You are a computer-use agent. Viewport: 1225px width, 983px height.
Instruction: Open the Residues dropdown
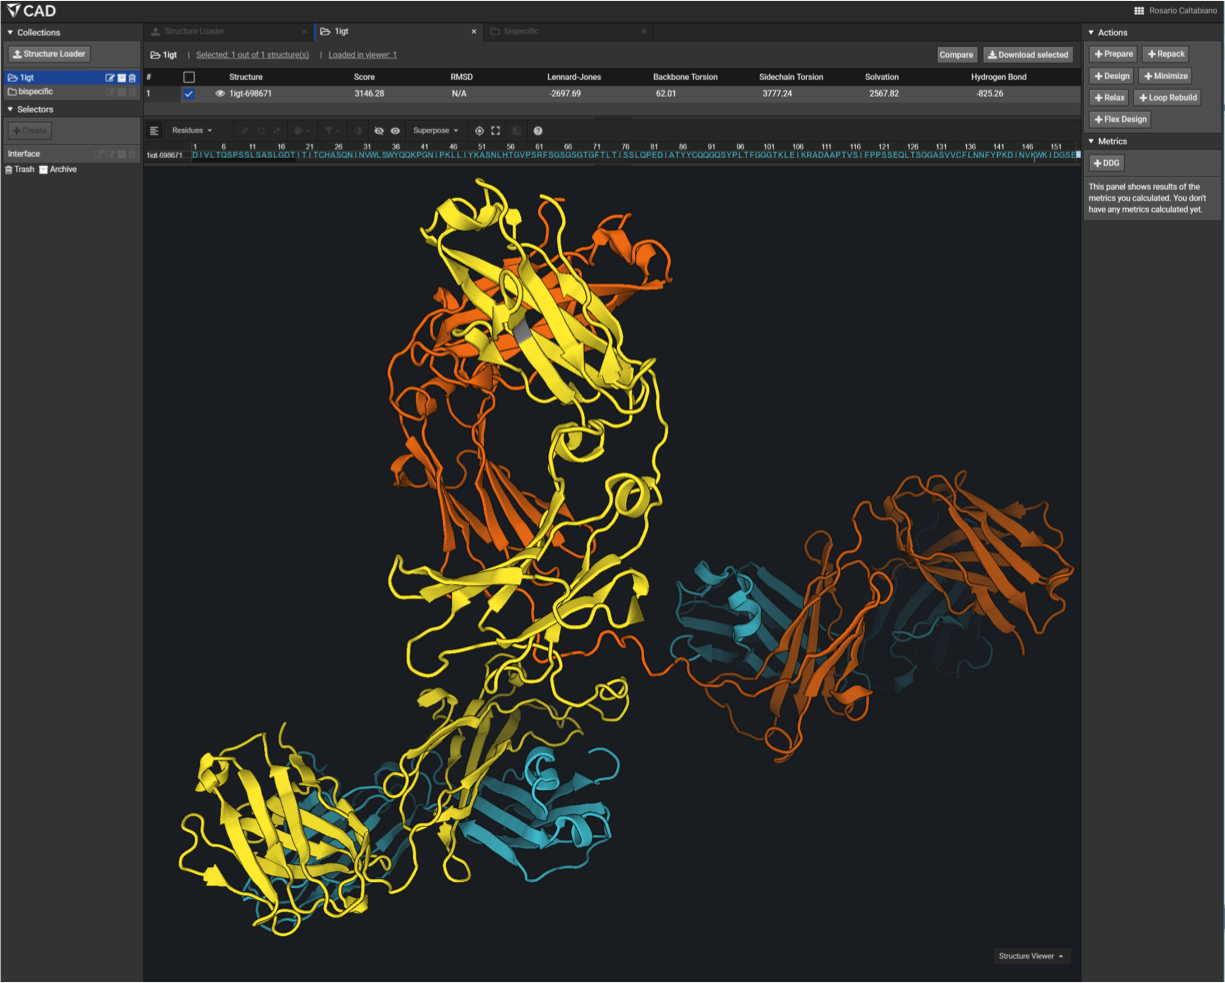191,131
